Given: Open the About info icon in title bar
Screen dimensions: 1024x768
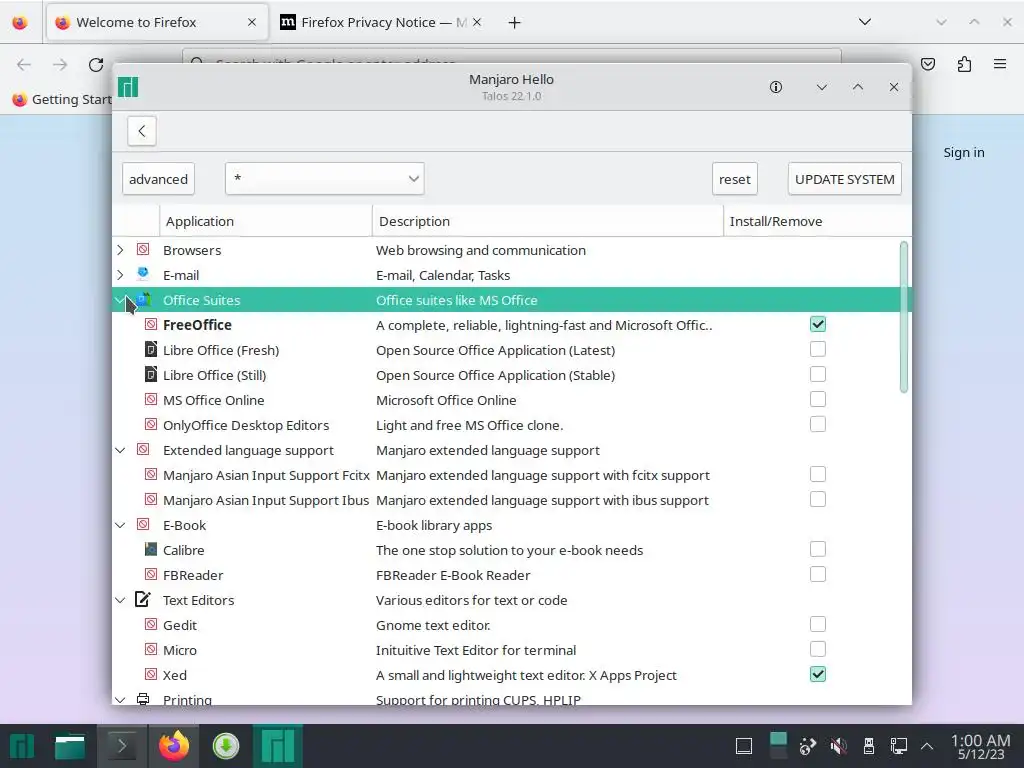Looking at the screenshot, I should pyautogui.click(x=776, y=87).
